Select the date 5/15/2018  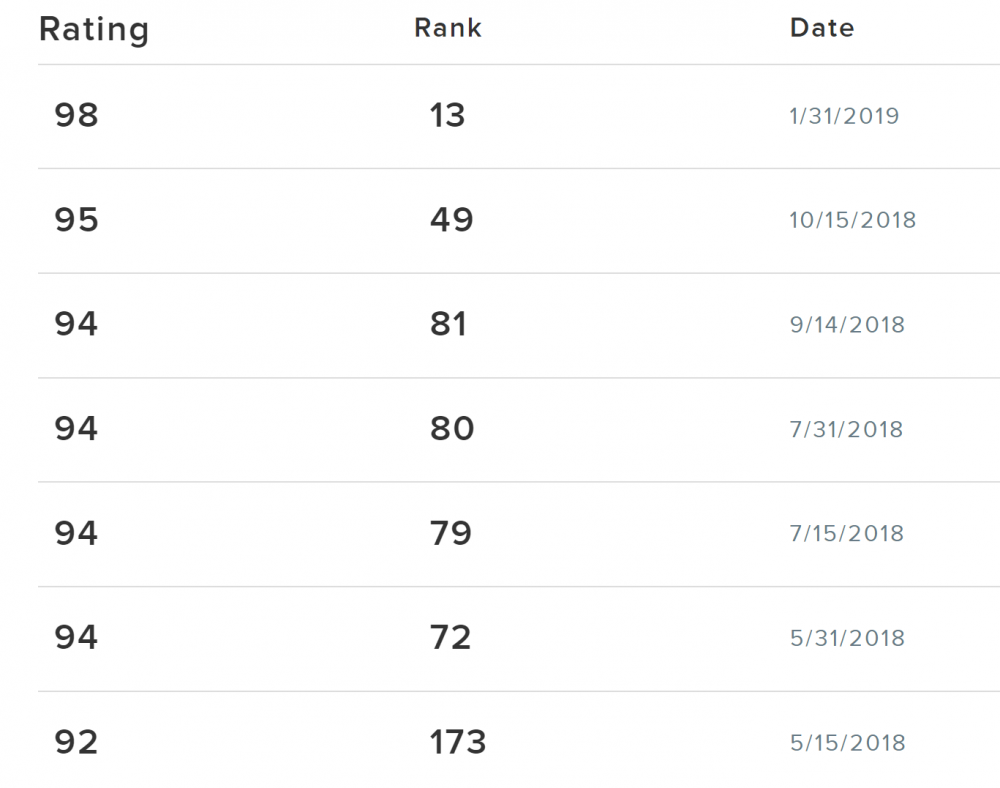(x=847, y=743)
